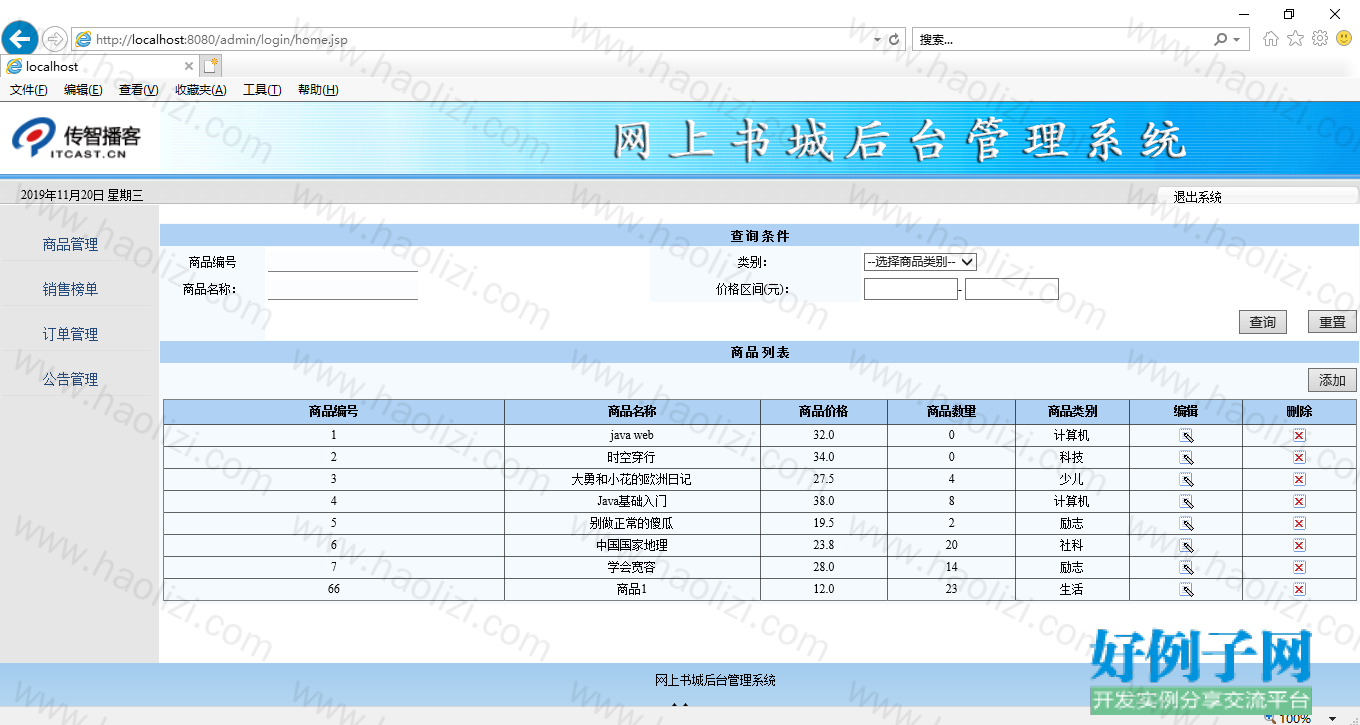Click the 商品价格 column header
The height and width of the screenshot is (725, 1360).
pos(824,412)
